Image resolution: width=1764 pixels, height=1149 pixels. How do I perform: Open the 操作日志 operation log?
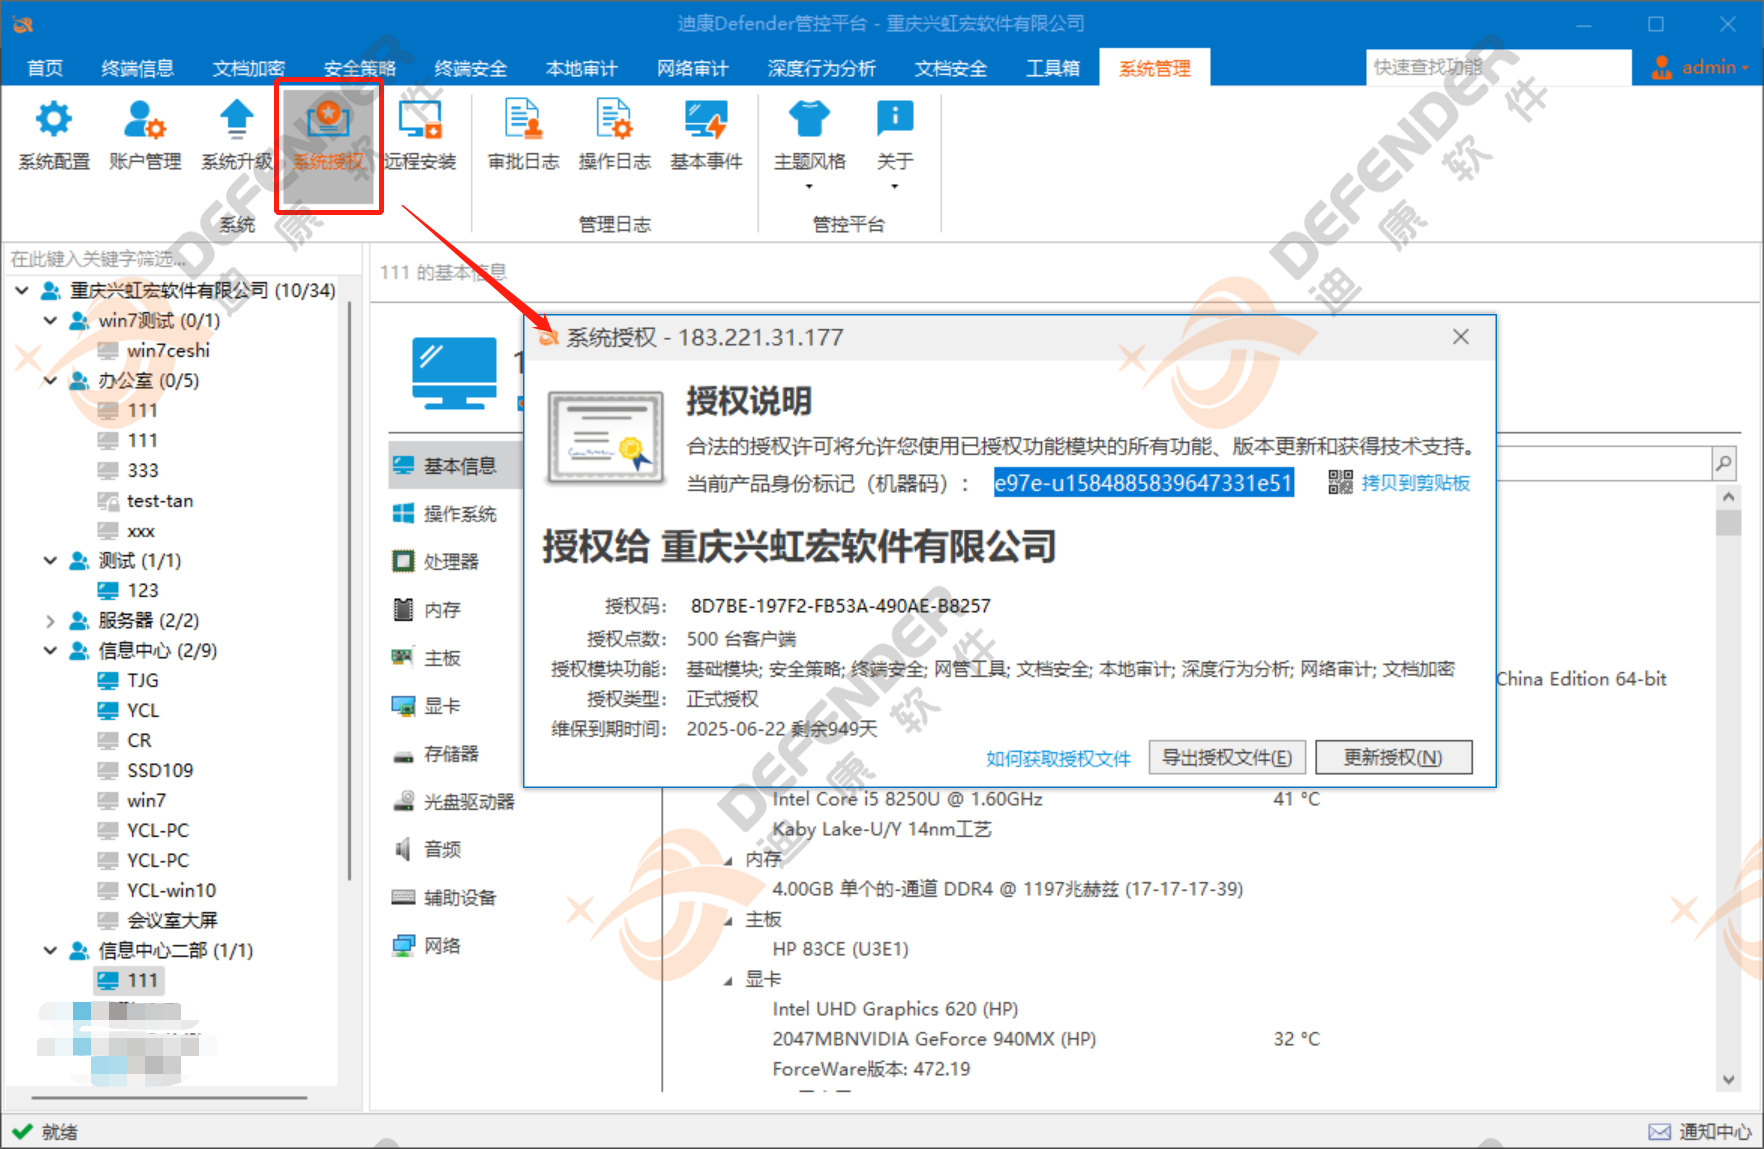(615, 135)
